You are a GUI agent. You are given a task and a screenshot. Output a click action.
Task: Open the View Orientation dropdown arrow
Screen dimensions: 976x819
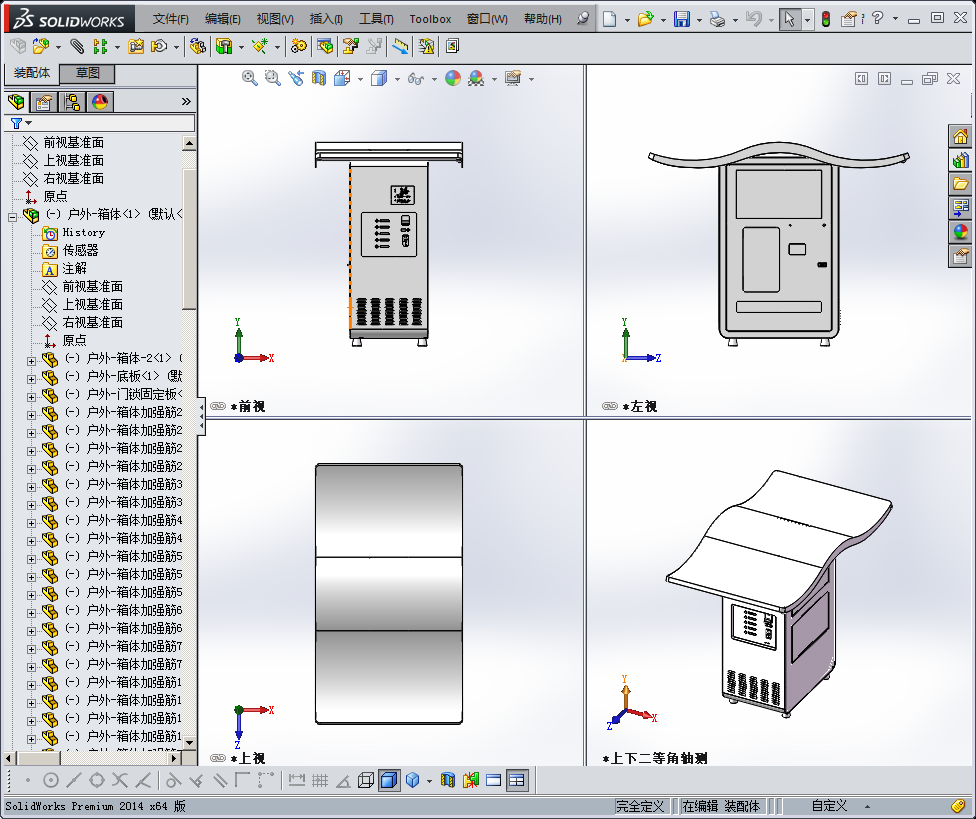coord(360,80)
